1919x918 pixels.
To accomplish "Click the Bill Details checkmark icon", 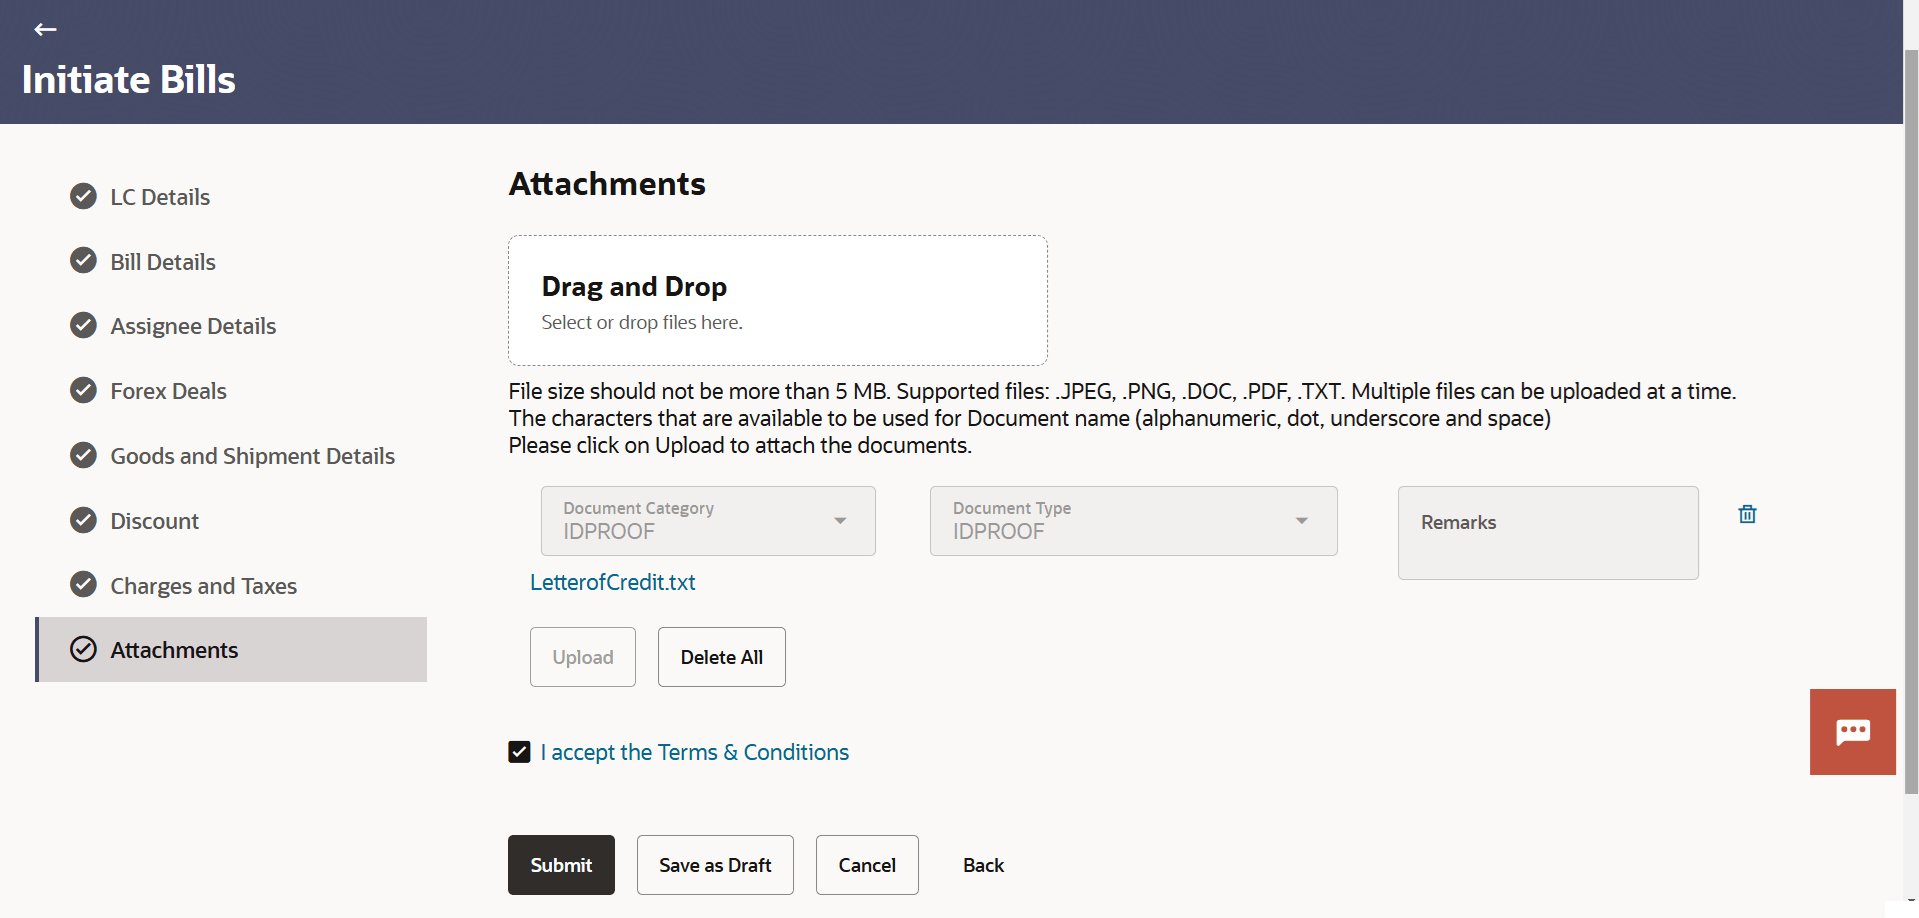I will pyautogui.click(x=84, y=261).
